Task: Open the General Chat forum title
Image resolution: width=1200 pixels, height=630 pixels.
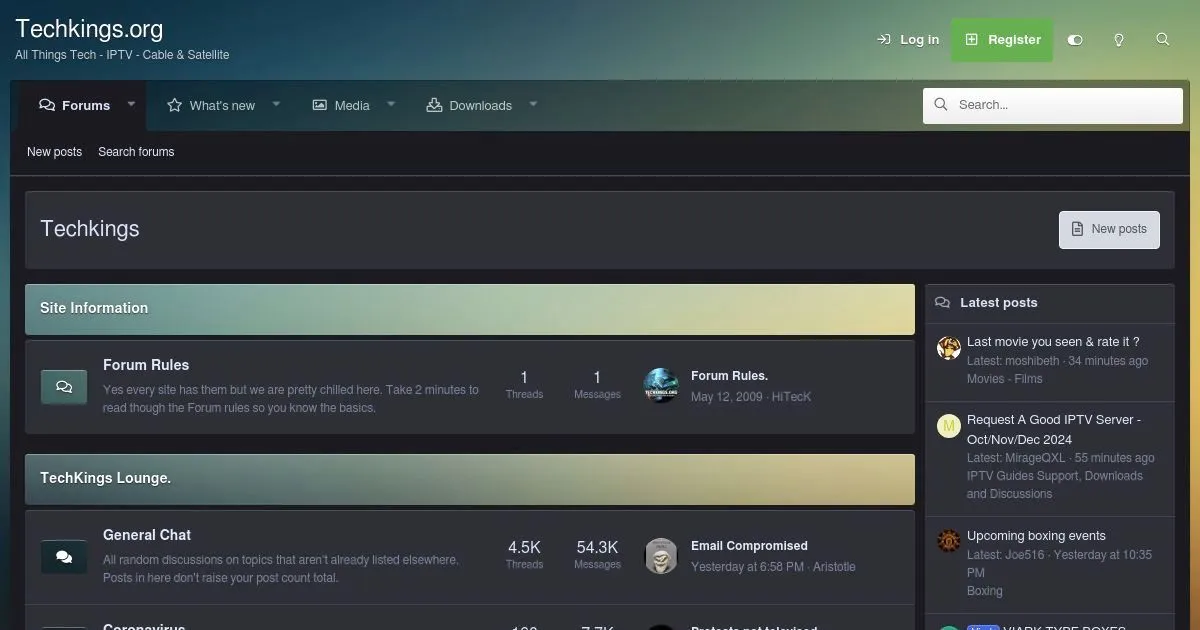Action: (147, 535)
